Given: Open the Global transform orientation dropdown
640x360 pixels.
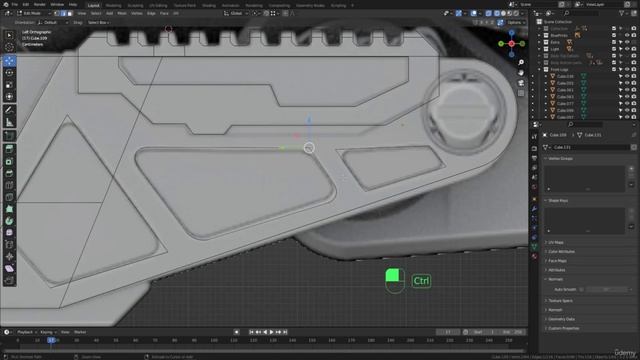Looking at the screenshot, I should point(236,13).
